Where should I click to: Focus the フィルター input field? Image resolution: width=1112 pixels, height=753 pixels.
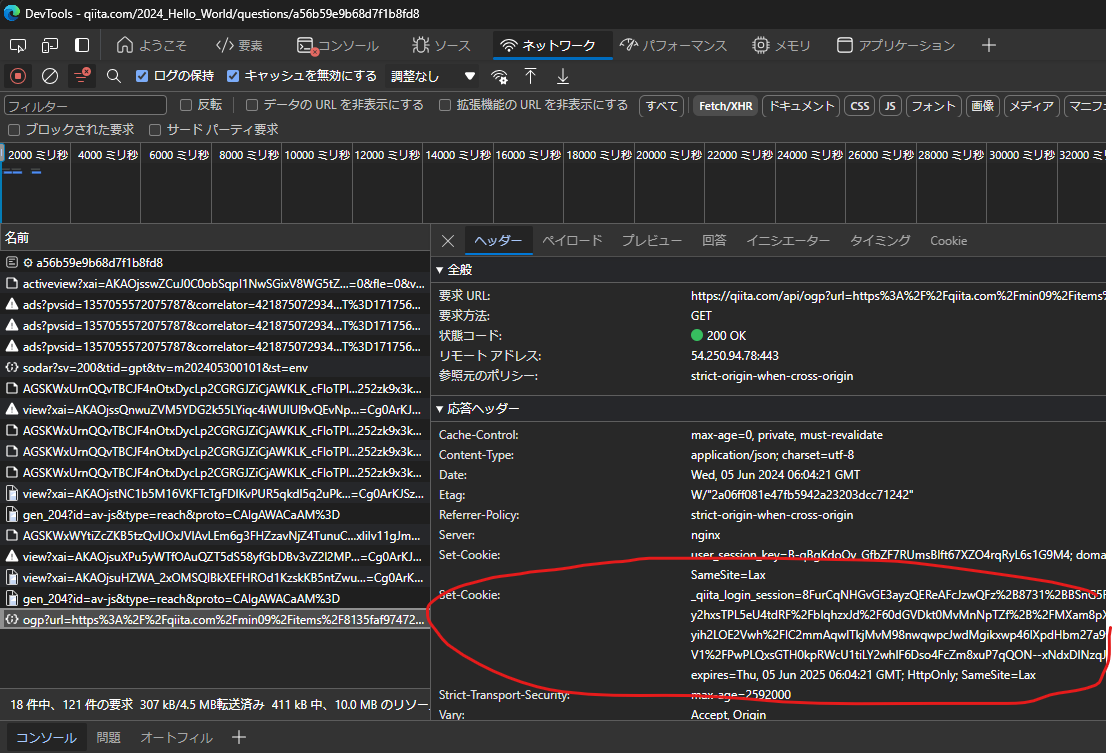85,106
